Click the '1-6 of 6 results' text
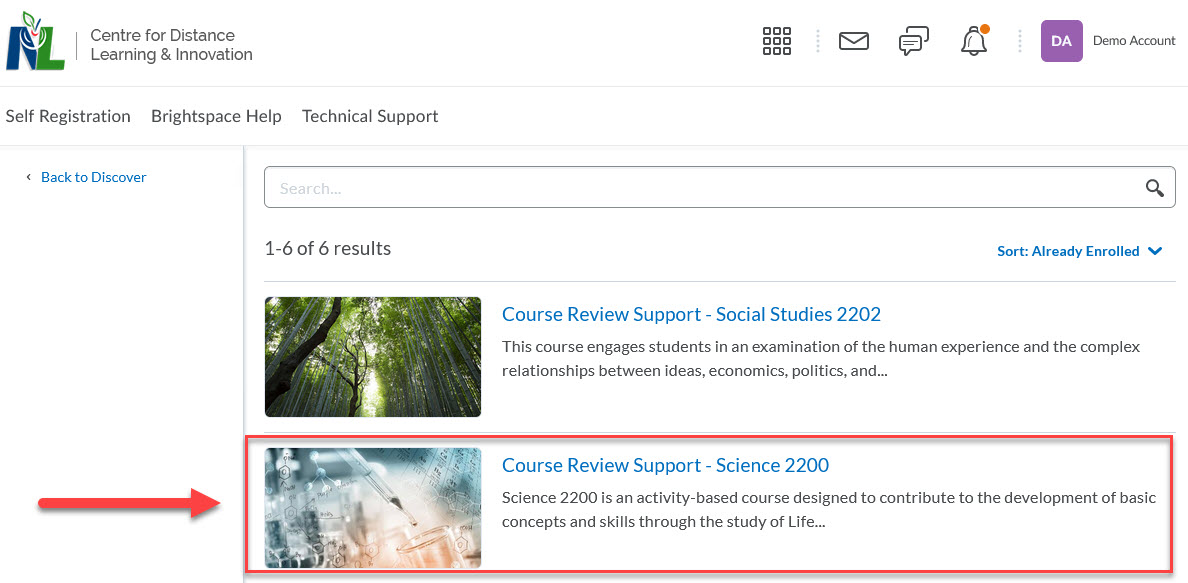The width and height of the screenshot is (1188, 583). click(327, 248)
